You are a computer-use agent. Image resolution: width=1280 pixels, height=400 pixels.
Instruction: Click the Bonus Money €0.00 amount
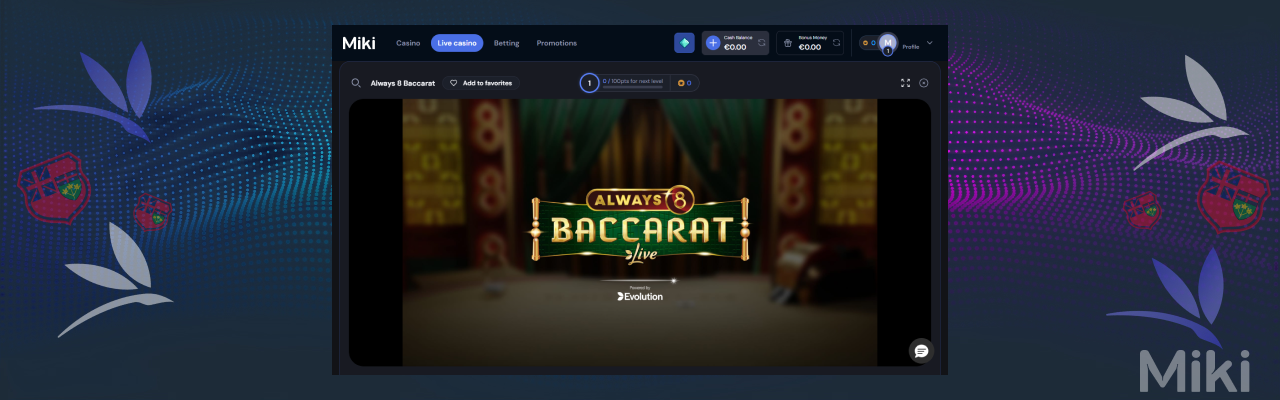click(x=810, y=47)
